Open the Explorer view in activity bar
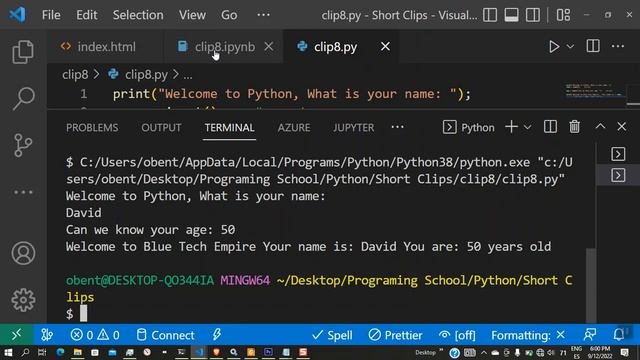The width and height of the screenshot is (640, 360). (x=23, y=52)
